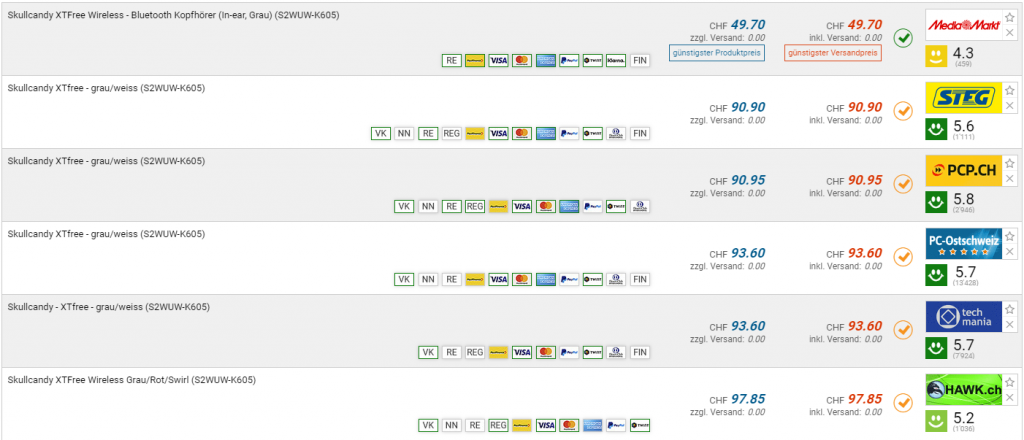Click the MediaMarkt shop logo

(962, 26)
